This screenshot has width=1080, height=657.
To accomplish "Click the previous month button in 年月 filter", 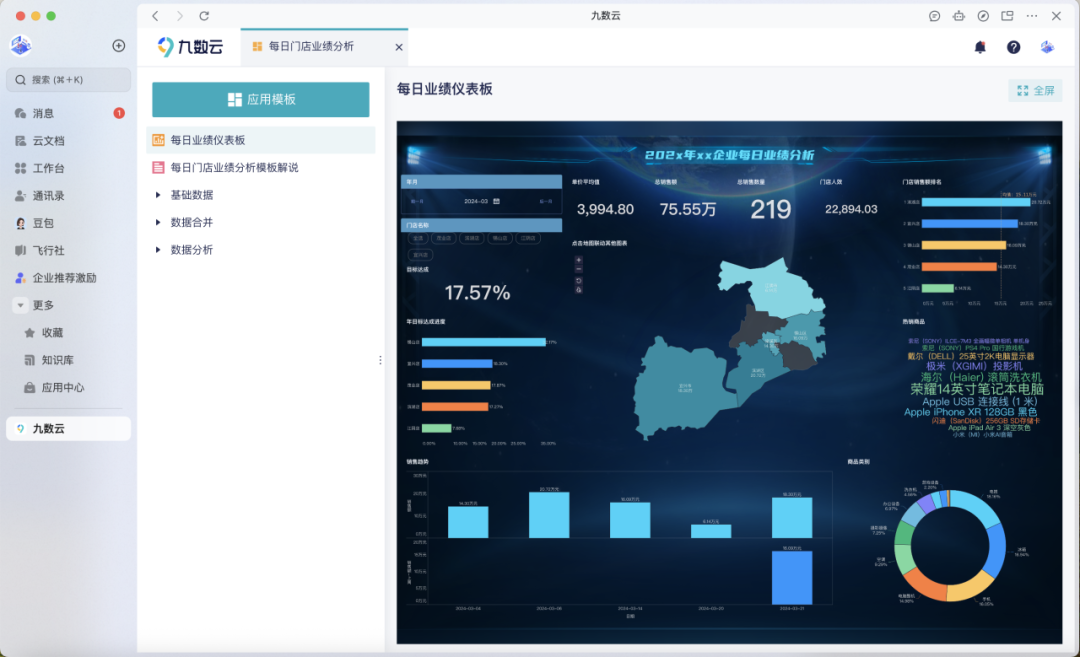I will click(x=417, y=201).
